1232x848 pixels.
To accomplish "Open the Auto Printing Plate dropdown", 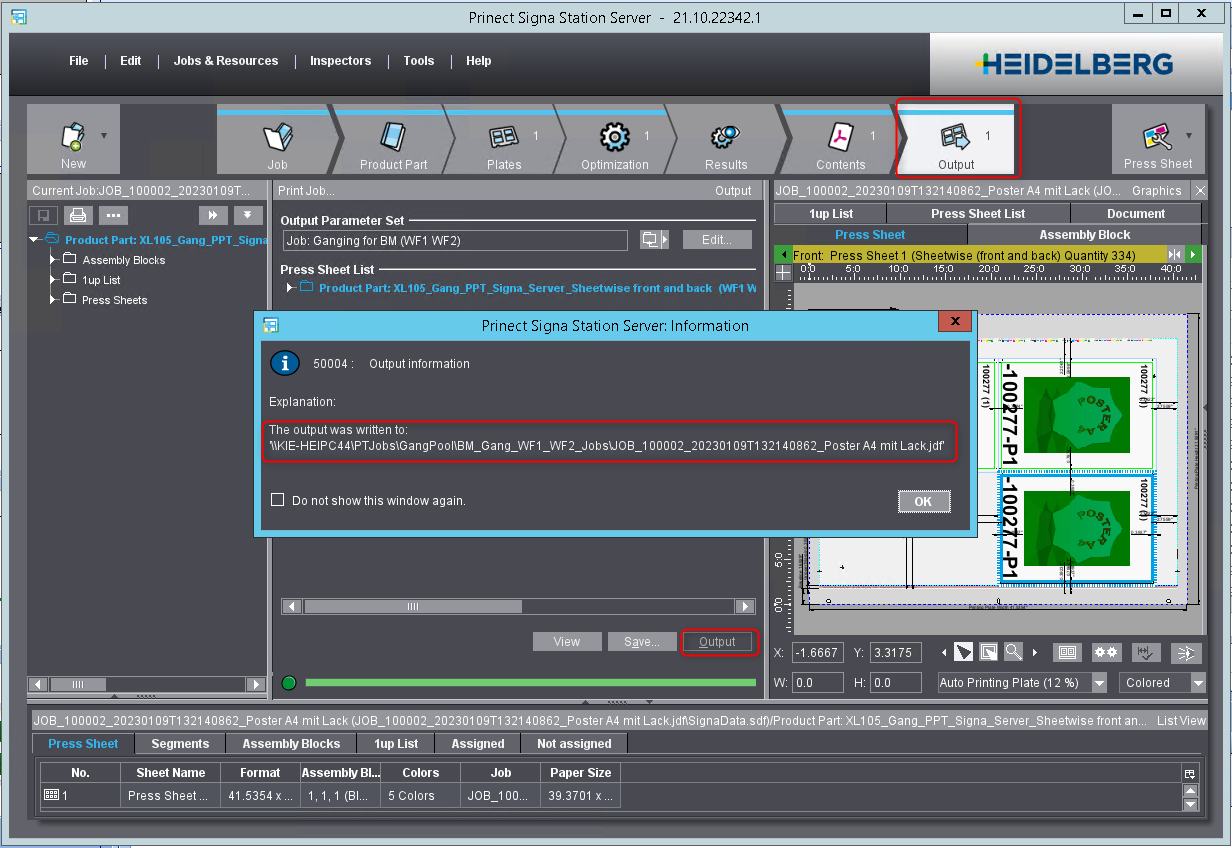I will click(x=1100, y=683).
